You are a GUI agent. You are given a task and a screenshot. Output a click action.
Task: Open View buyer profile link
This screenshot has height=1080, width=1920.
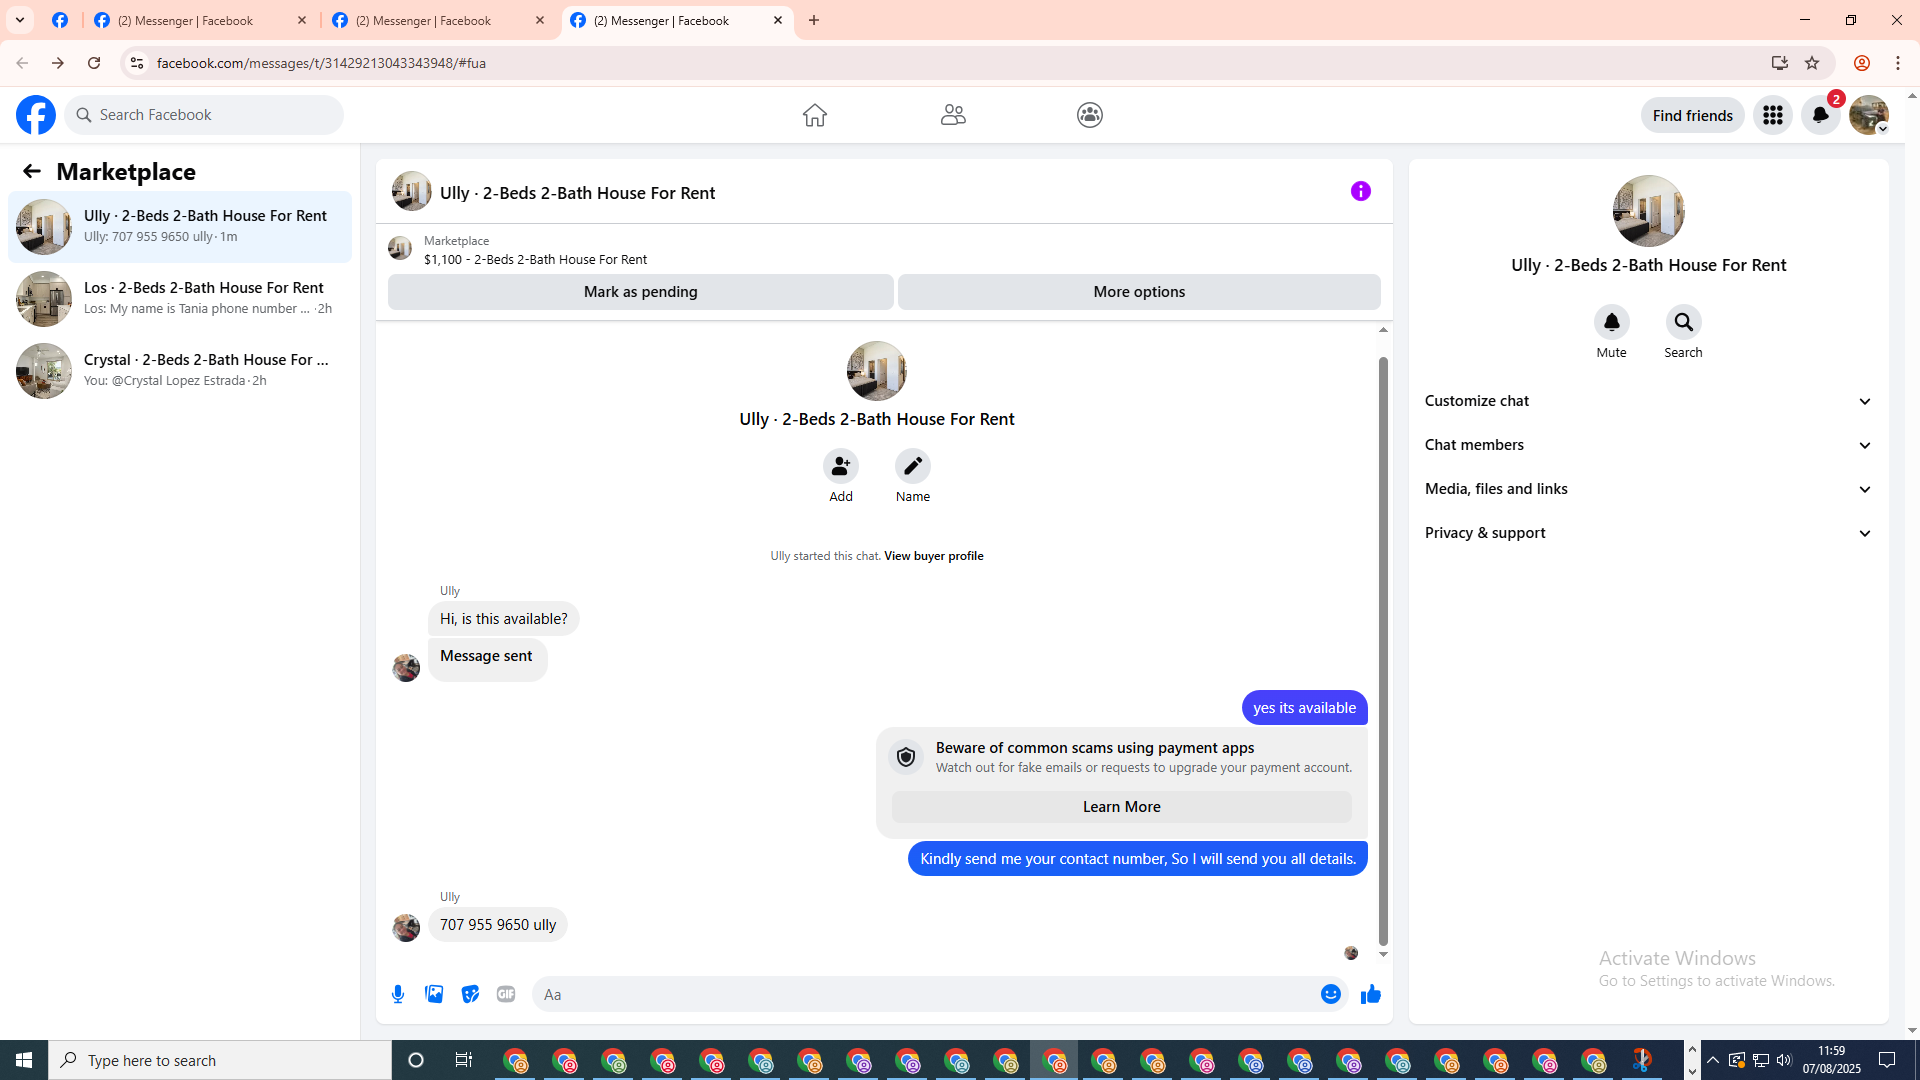pyautogui.click(x=933, y=556)
